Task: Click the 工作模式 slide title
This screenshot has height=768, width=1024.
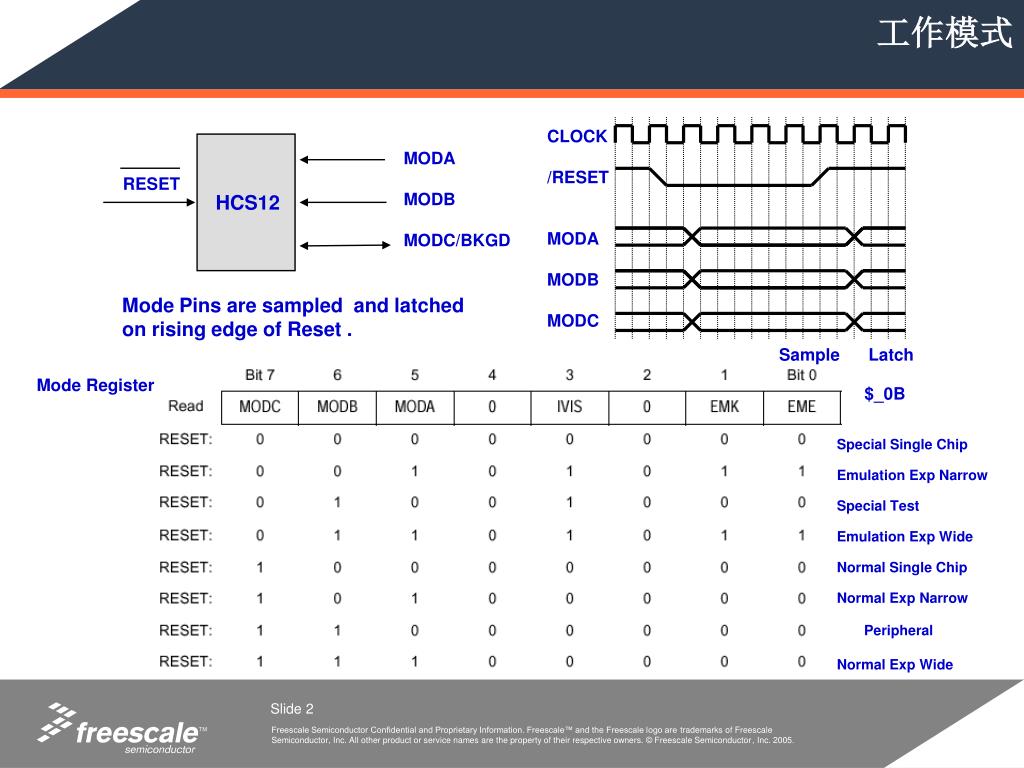Action: coord(944,33)
